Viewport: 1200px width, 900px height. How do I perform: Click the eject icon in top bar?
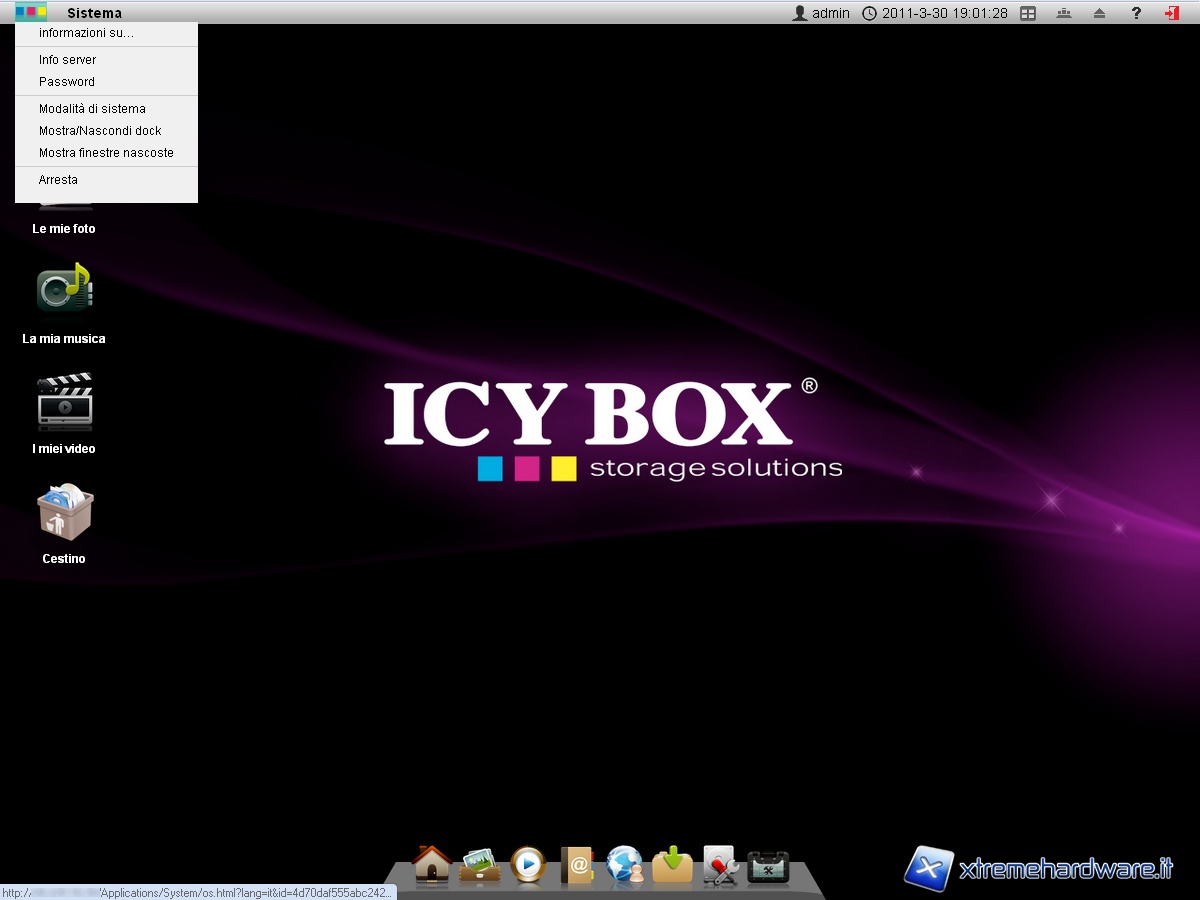tap(1100, 13)
